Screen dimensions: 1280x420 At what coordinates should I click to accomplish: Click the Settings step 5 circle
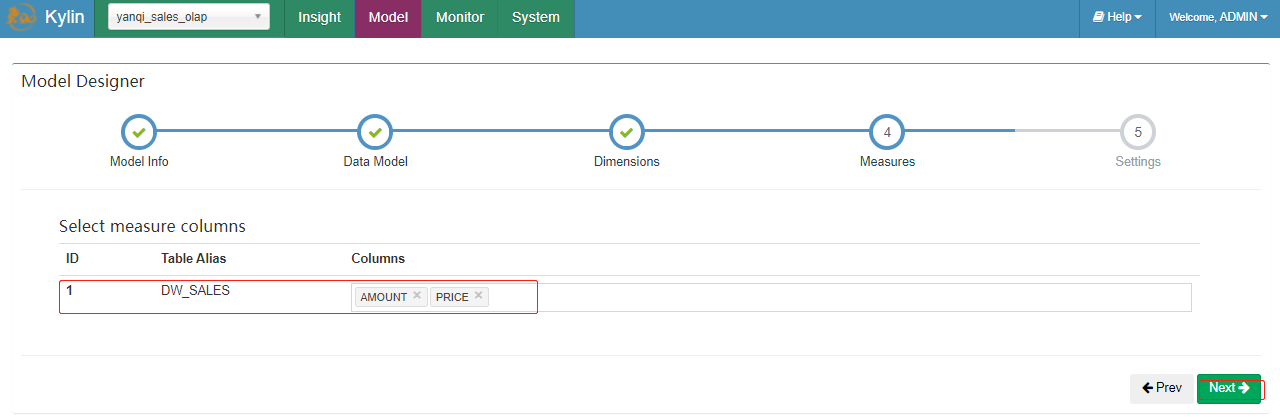[x=1138, y=132]
